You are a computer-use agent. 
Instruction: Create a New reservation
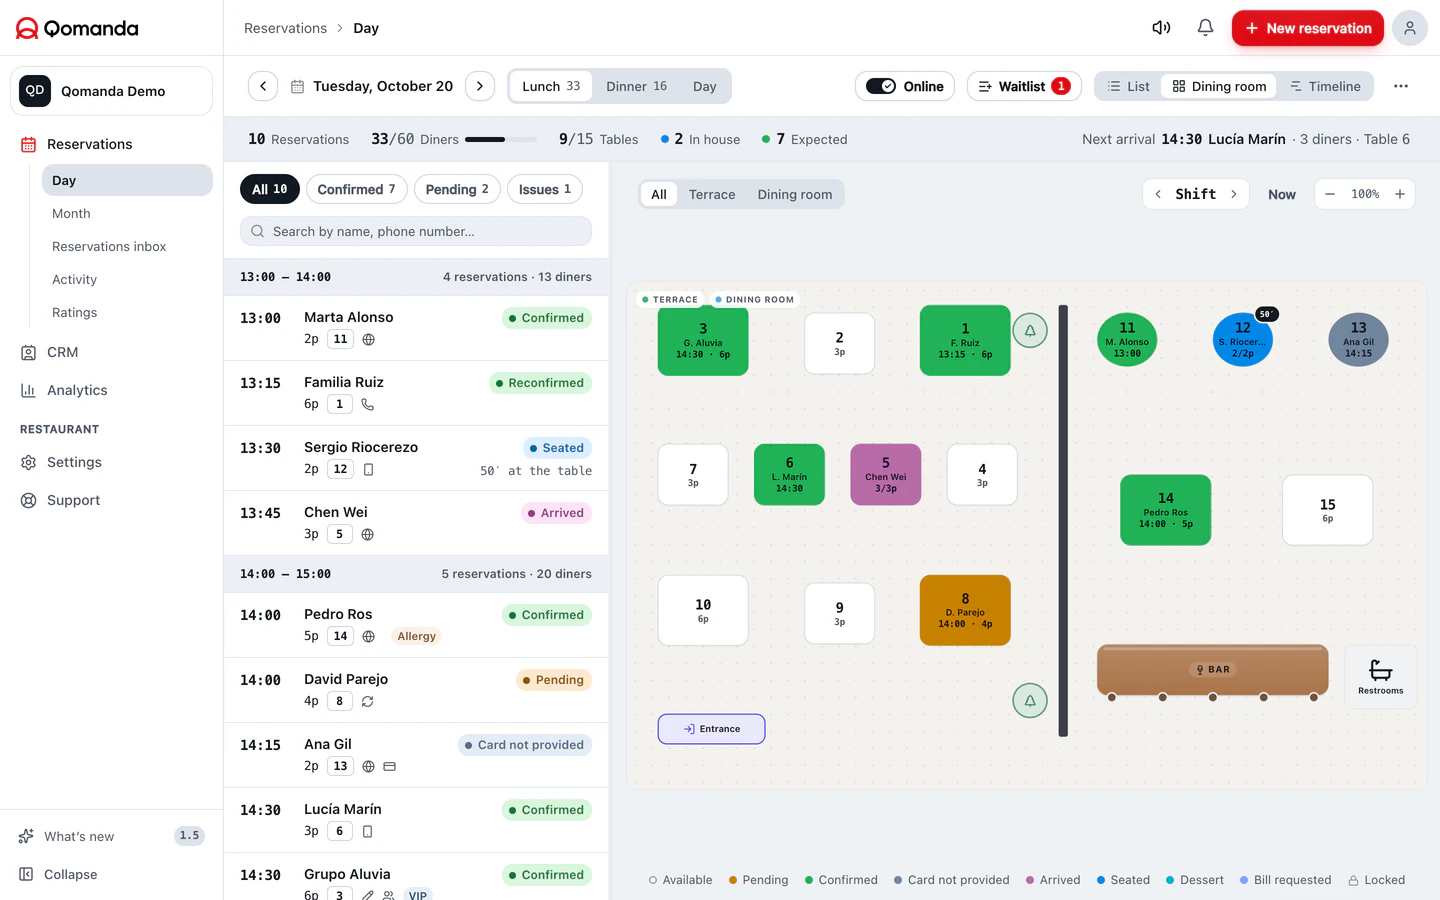coord(1307,28)
